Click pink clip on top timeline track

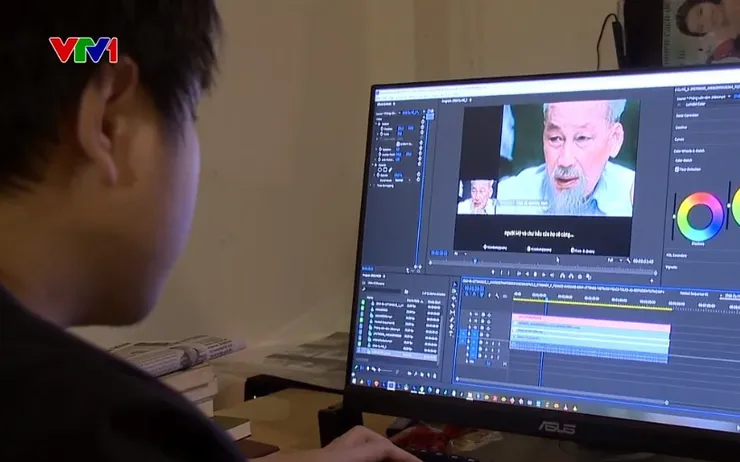590,321
